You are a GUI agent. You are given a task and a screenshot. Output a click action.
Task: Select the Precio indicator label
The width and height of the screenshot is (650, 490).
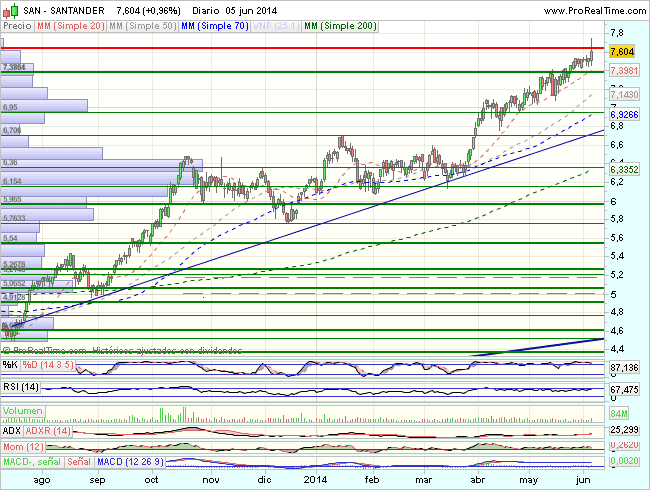click(17, 26)
